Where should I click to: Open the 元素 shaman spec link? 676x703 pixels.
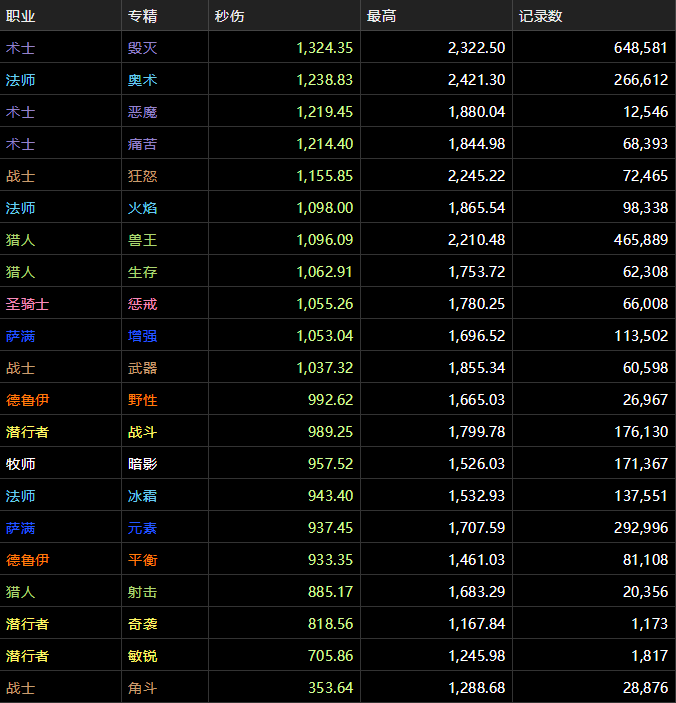tap(142, 528)
